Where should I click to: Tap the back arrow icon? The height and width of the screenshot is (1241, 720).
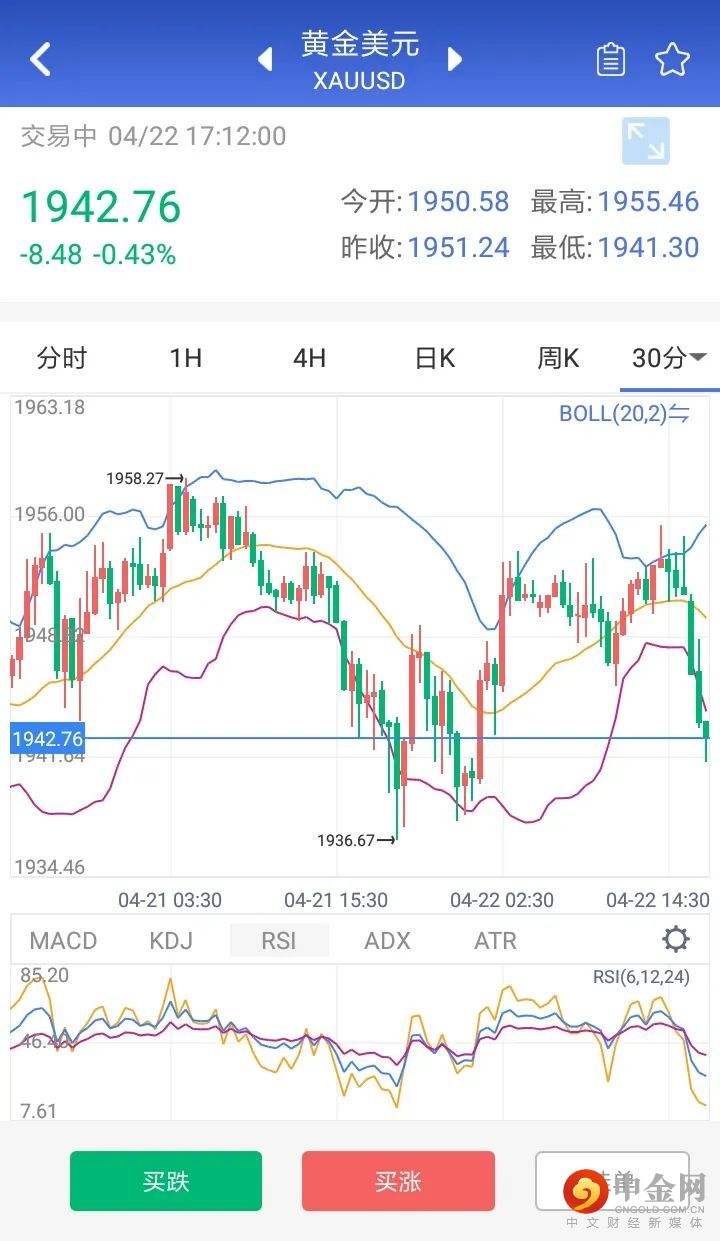coord(40,59)
